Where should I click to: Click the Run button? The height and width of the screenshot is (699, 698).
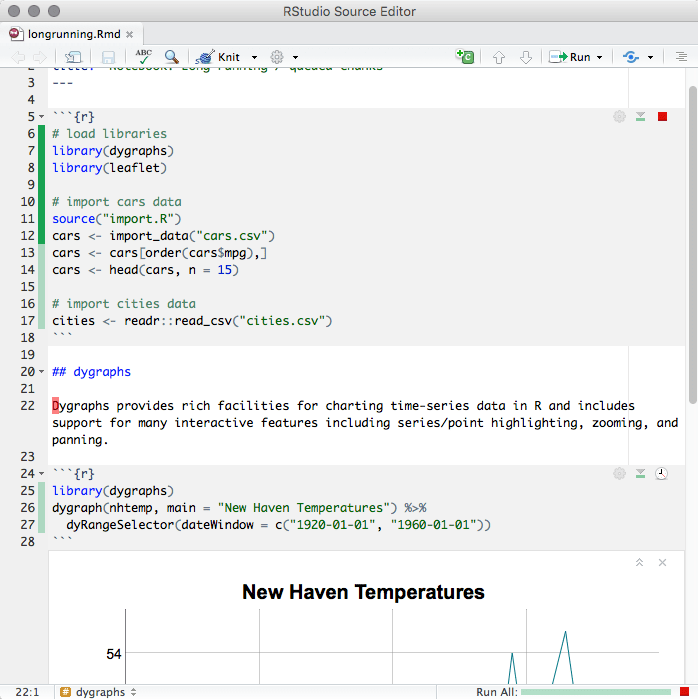click(570, 57)
